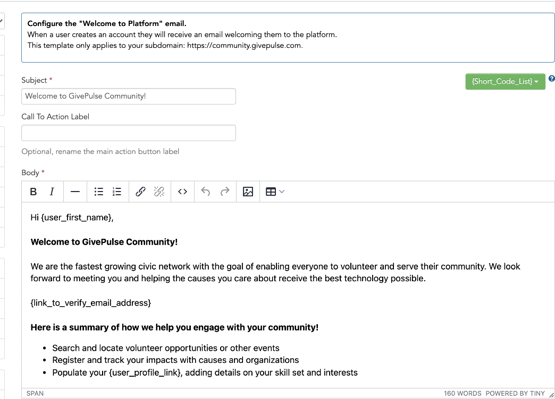Click into the Subject input field
Screen dimensions: 555x399
[x=128, y=96]
